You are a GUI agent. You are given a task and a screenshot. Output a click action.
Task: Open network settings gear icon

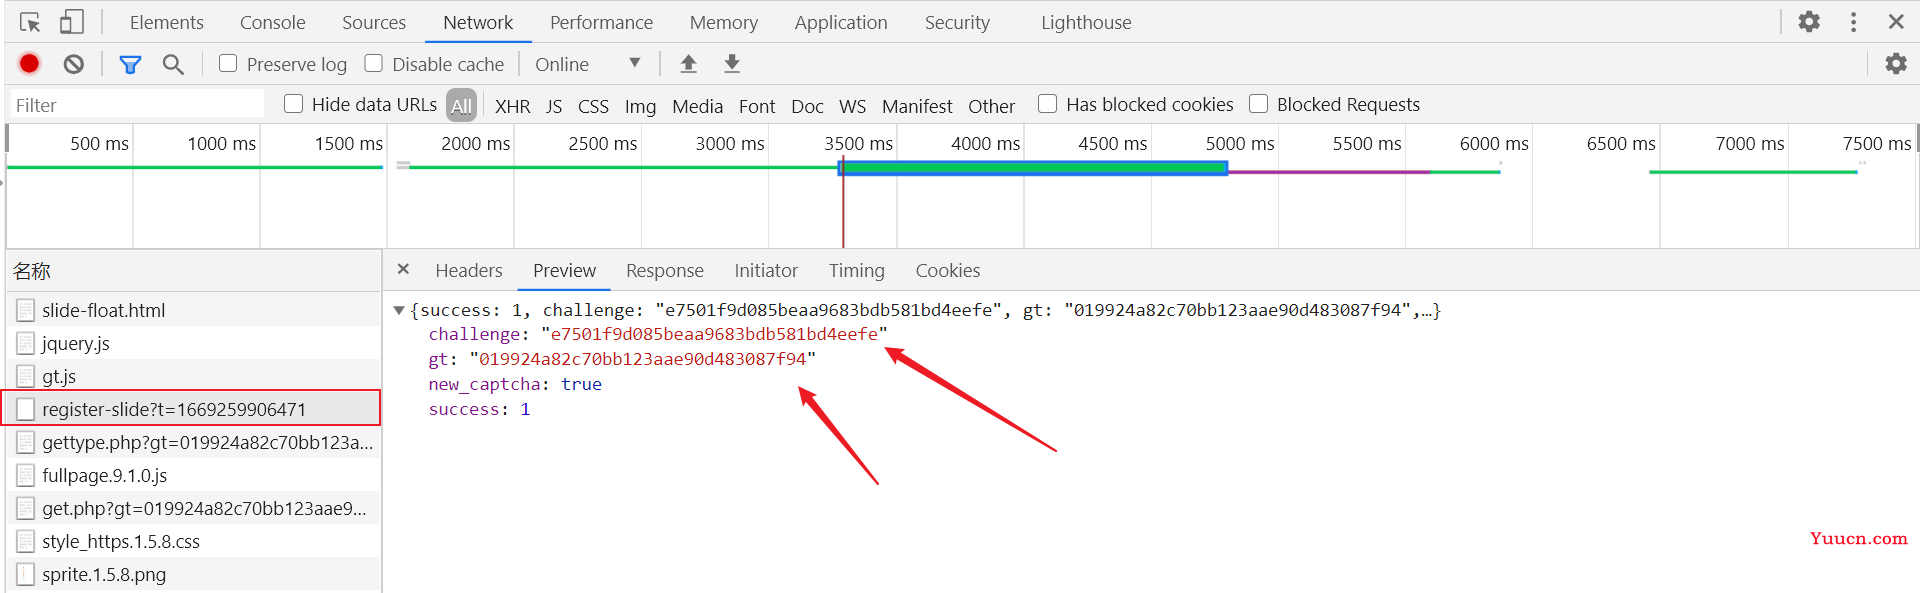[x=1895, y=64]
